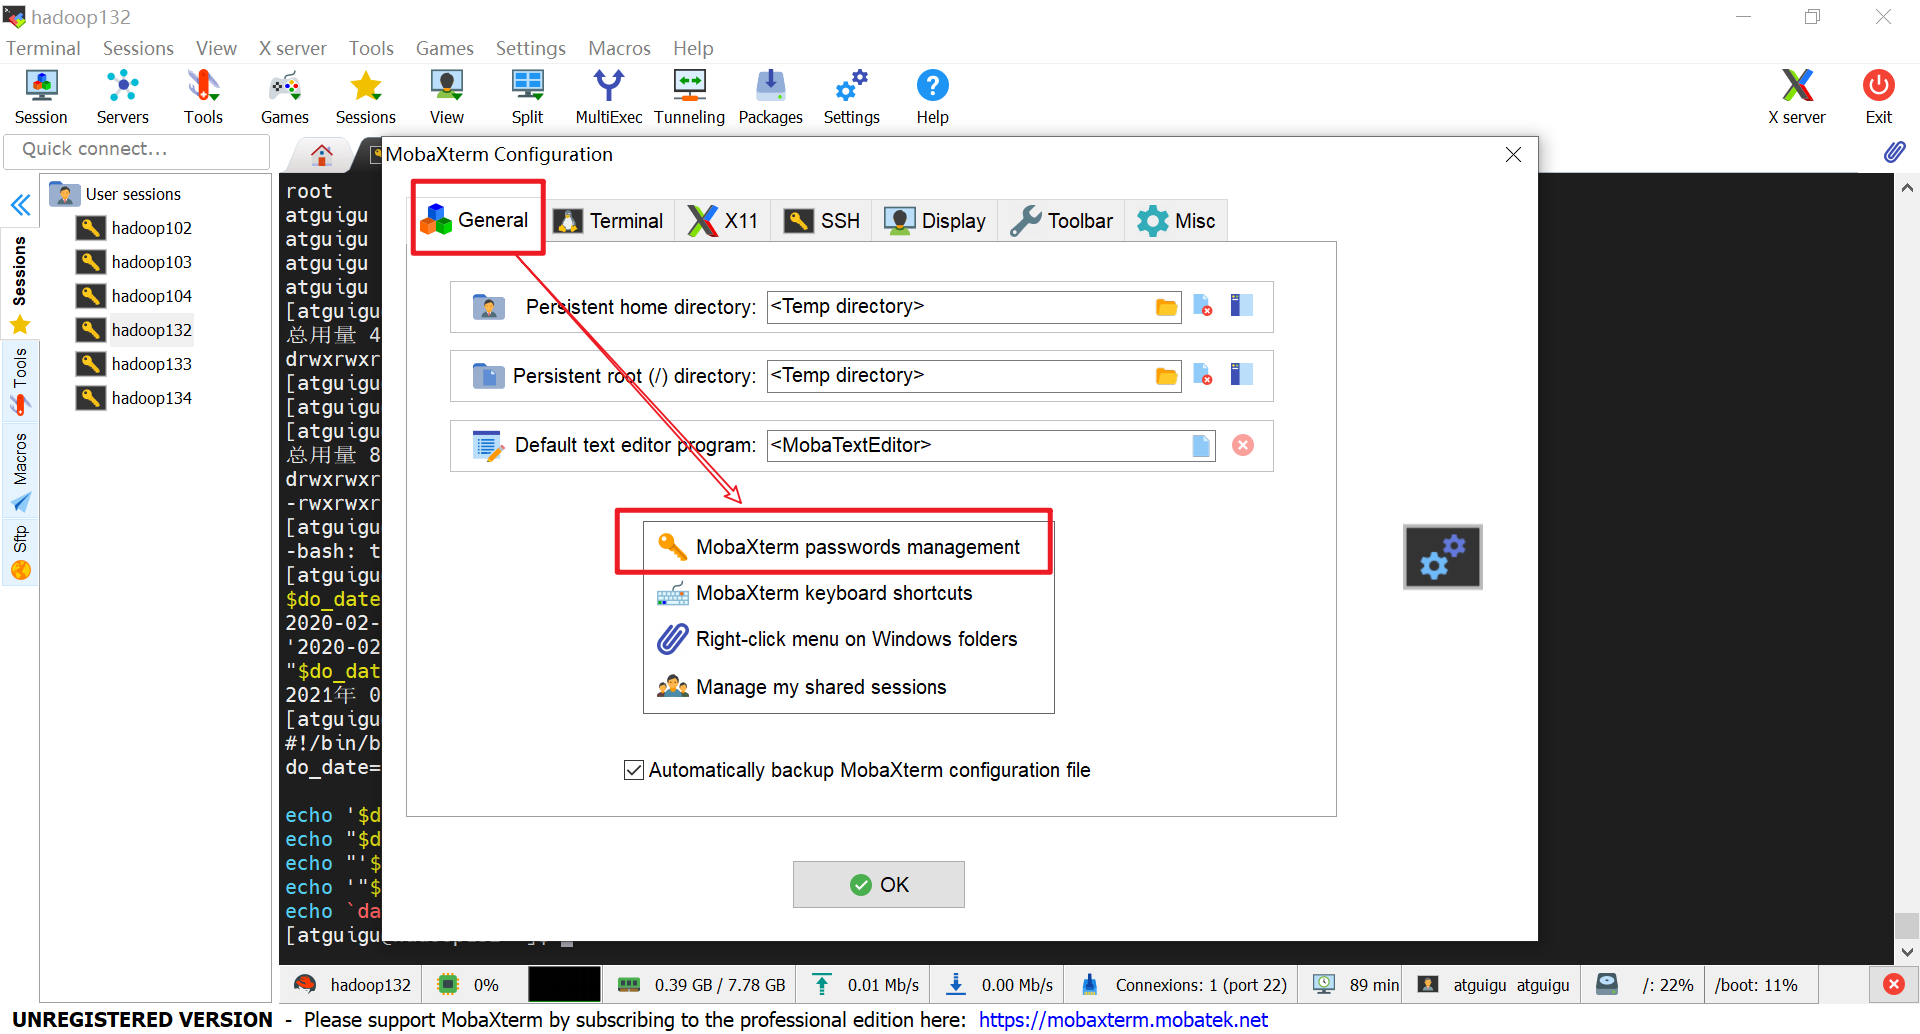Click the OK button
The width and height of the screenshot is (1920, 1034).
point(878,884)
